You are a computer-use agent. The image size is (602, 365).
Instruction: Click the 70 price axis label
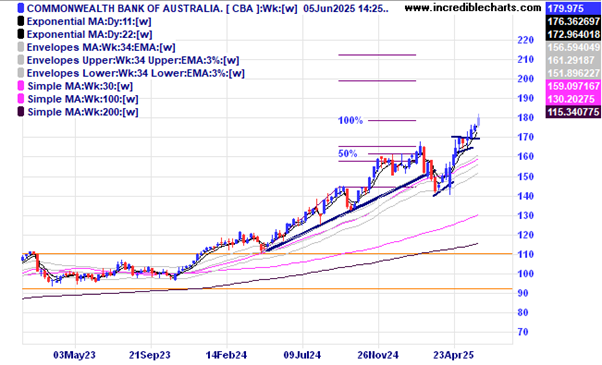[x=523, y=332]
